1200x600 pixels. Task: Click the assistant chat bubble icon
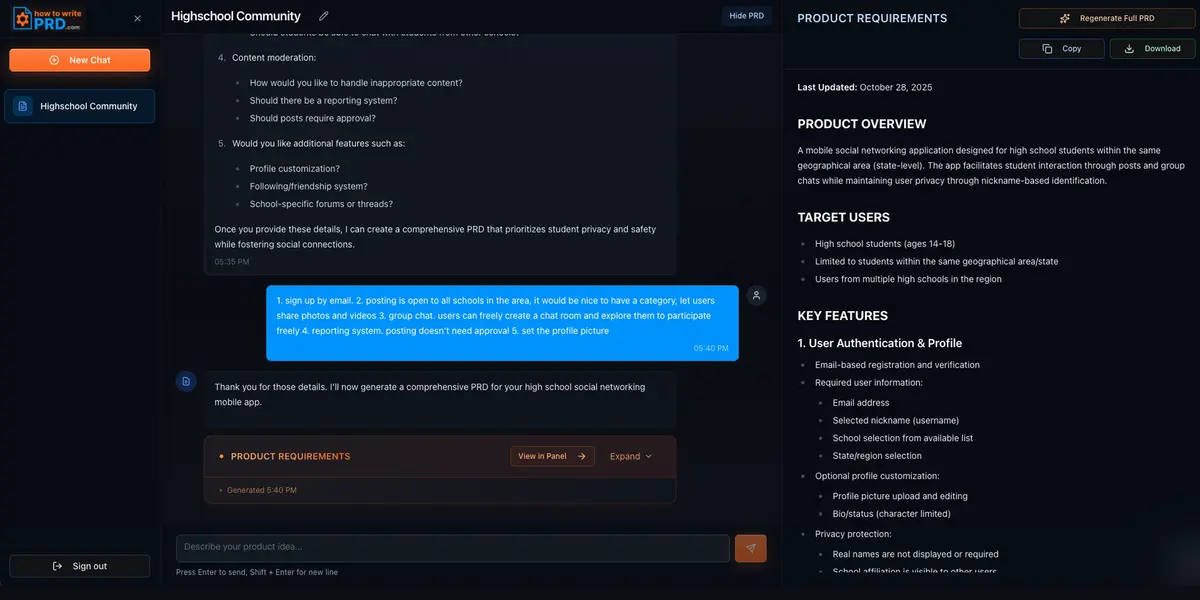tap(186, 381)
